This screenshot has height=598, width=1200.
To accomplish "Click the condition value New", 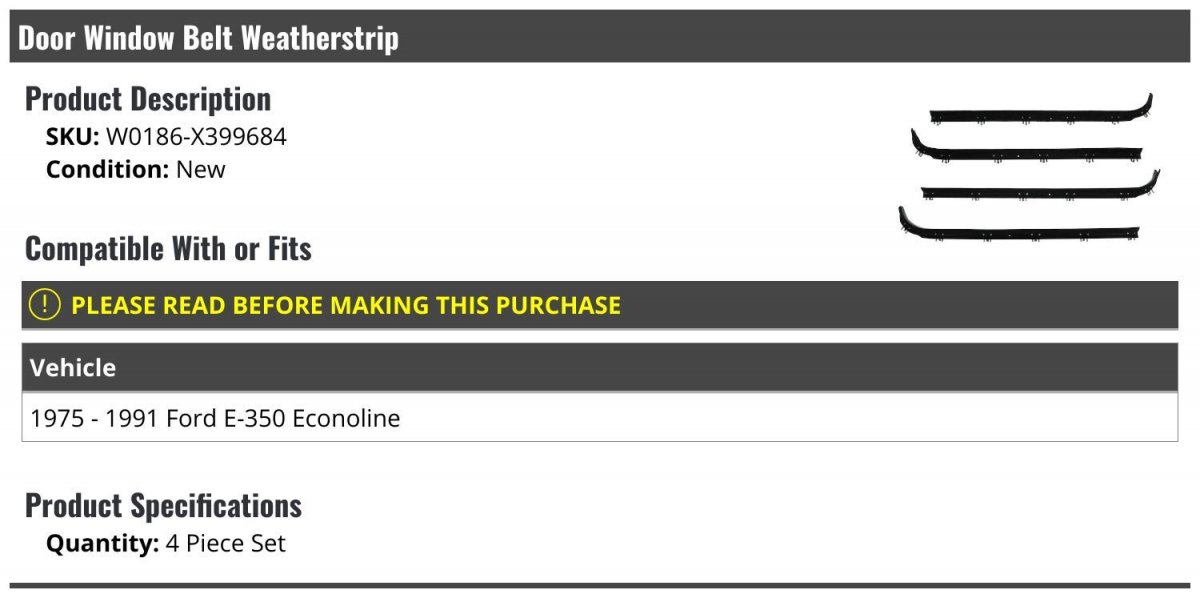I will tap(201, 169).
